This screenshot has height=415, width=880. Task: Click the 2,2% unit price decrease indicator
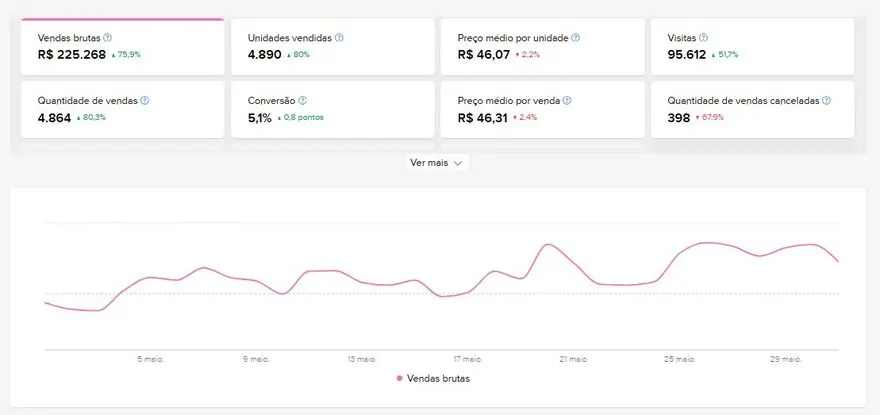click(x=528, y=55)
